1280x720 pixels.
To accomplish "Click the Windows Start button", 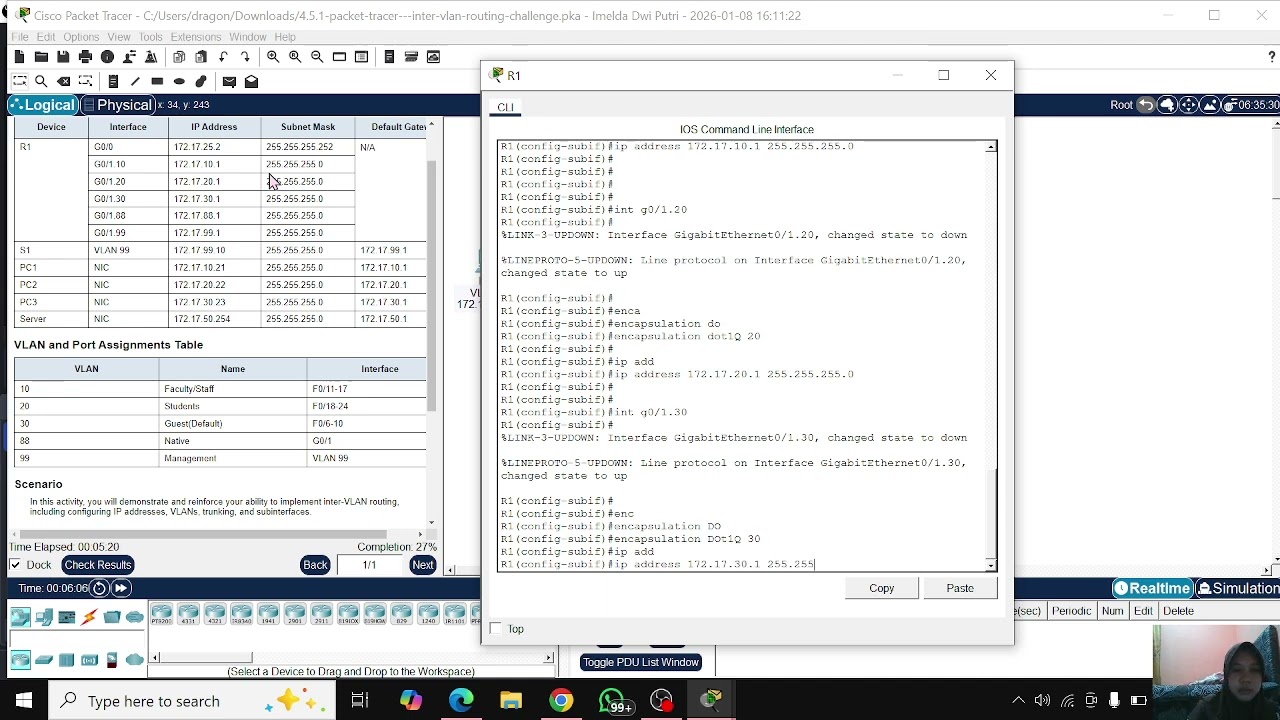I will 24,701.
